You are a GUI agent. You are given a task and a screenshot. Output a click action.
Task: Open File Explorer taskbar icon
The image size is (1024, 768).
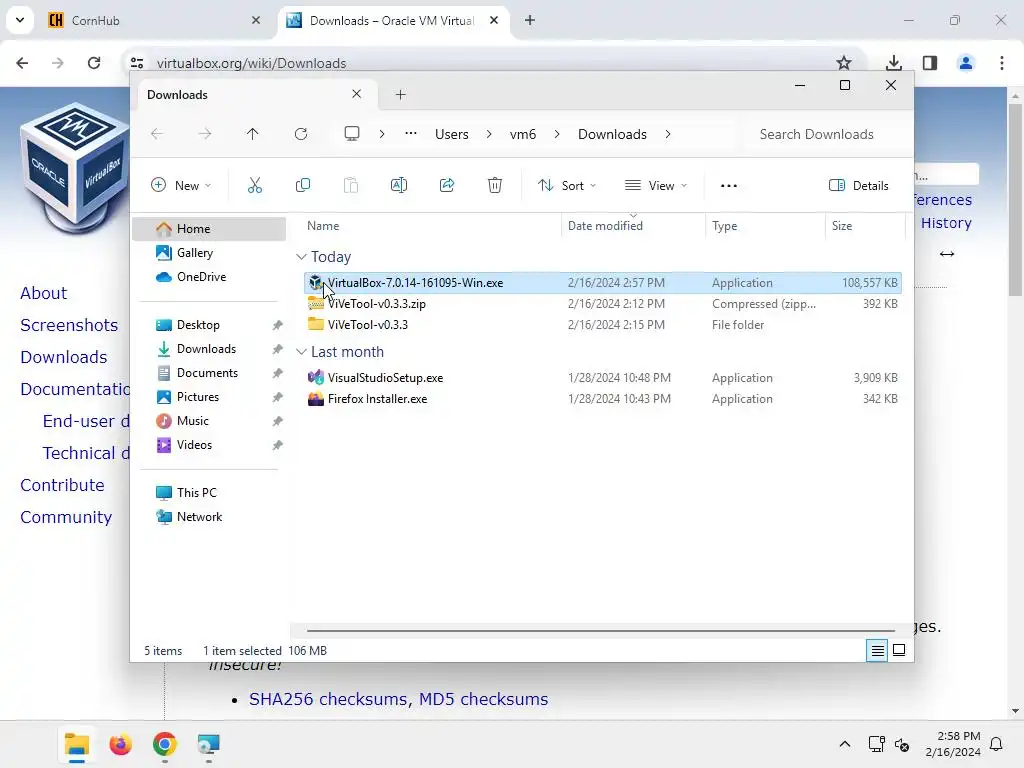click(x=76, y=744)
